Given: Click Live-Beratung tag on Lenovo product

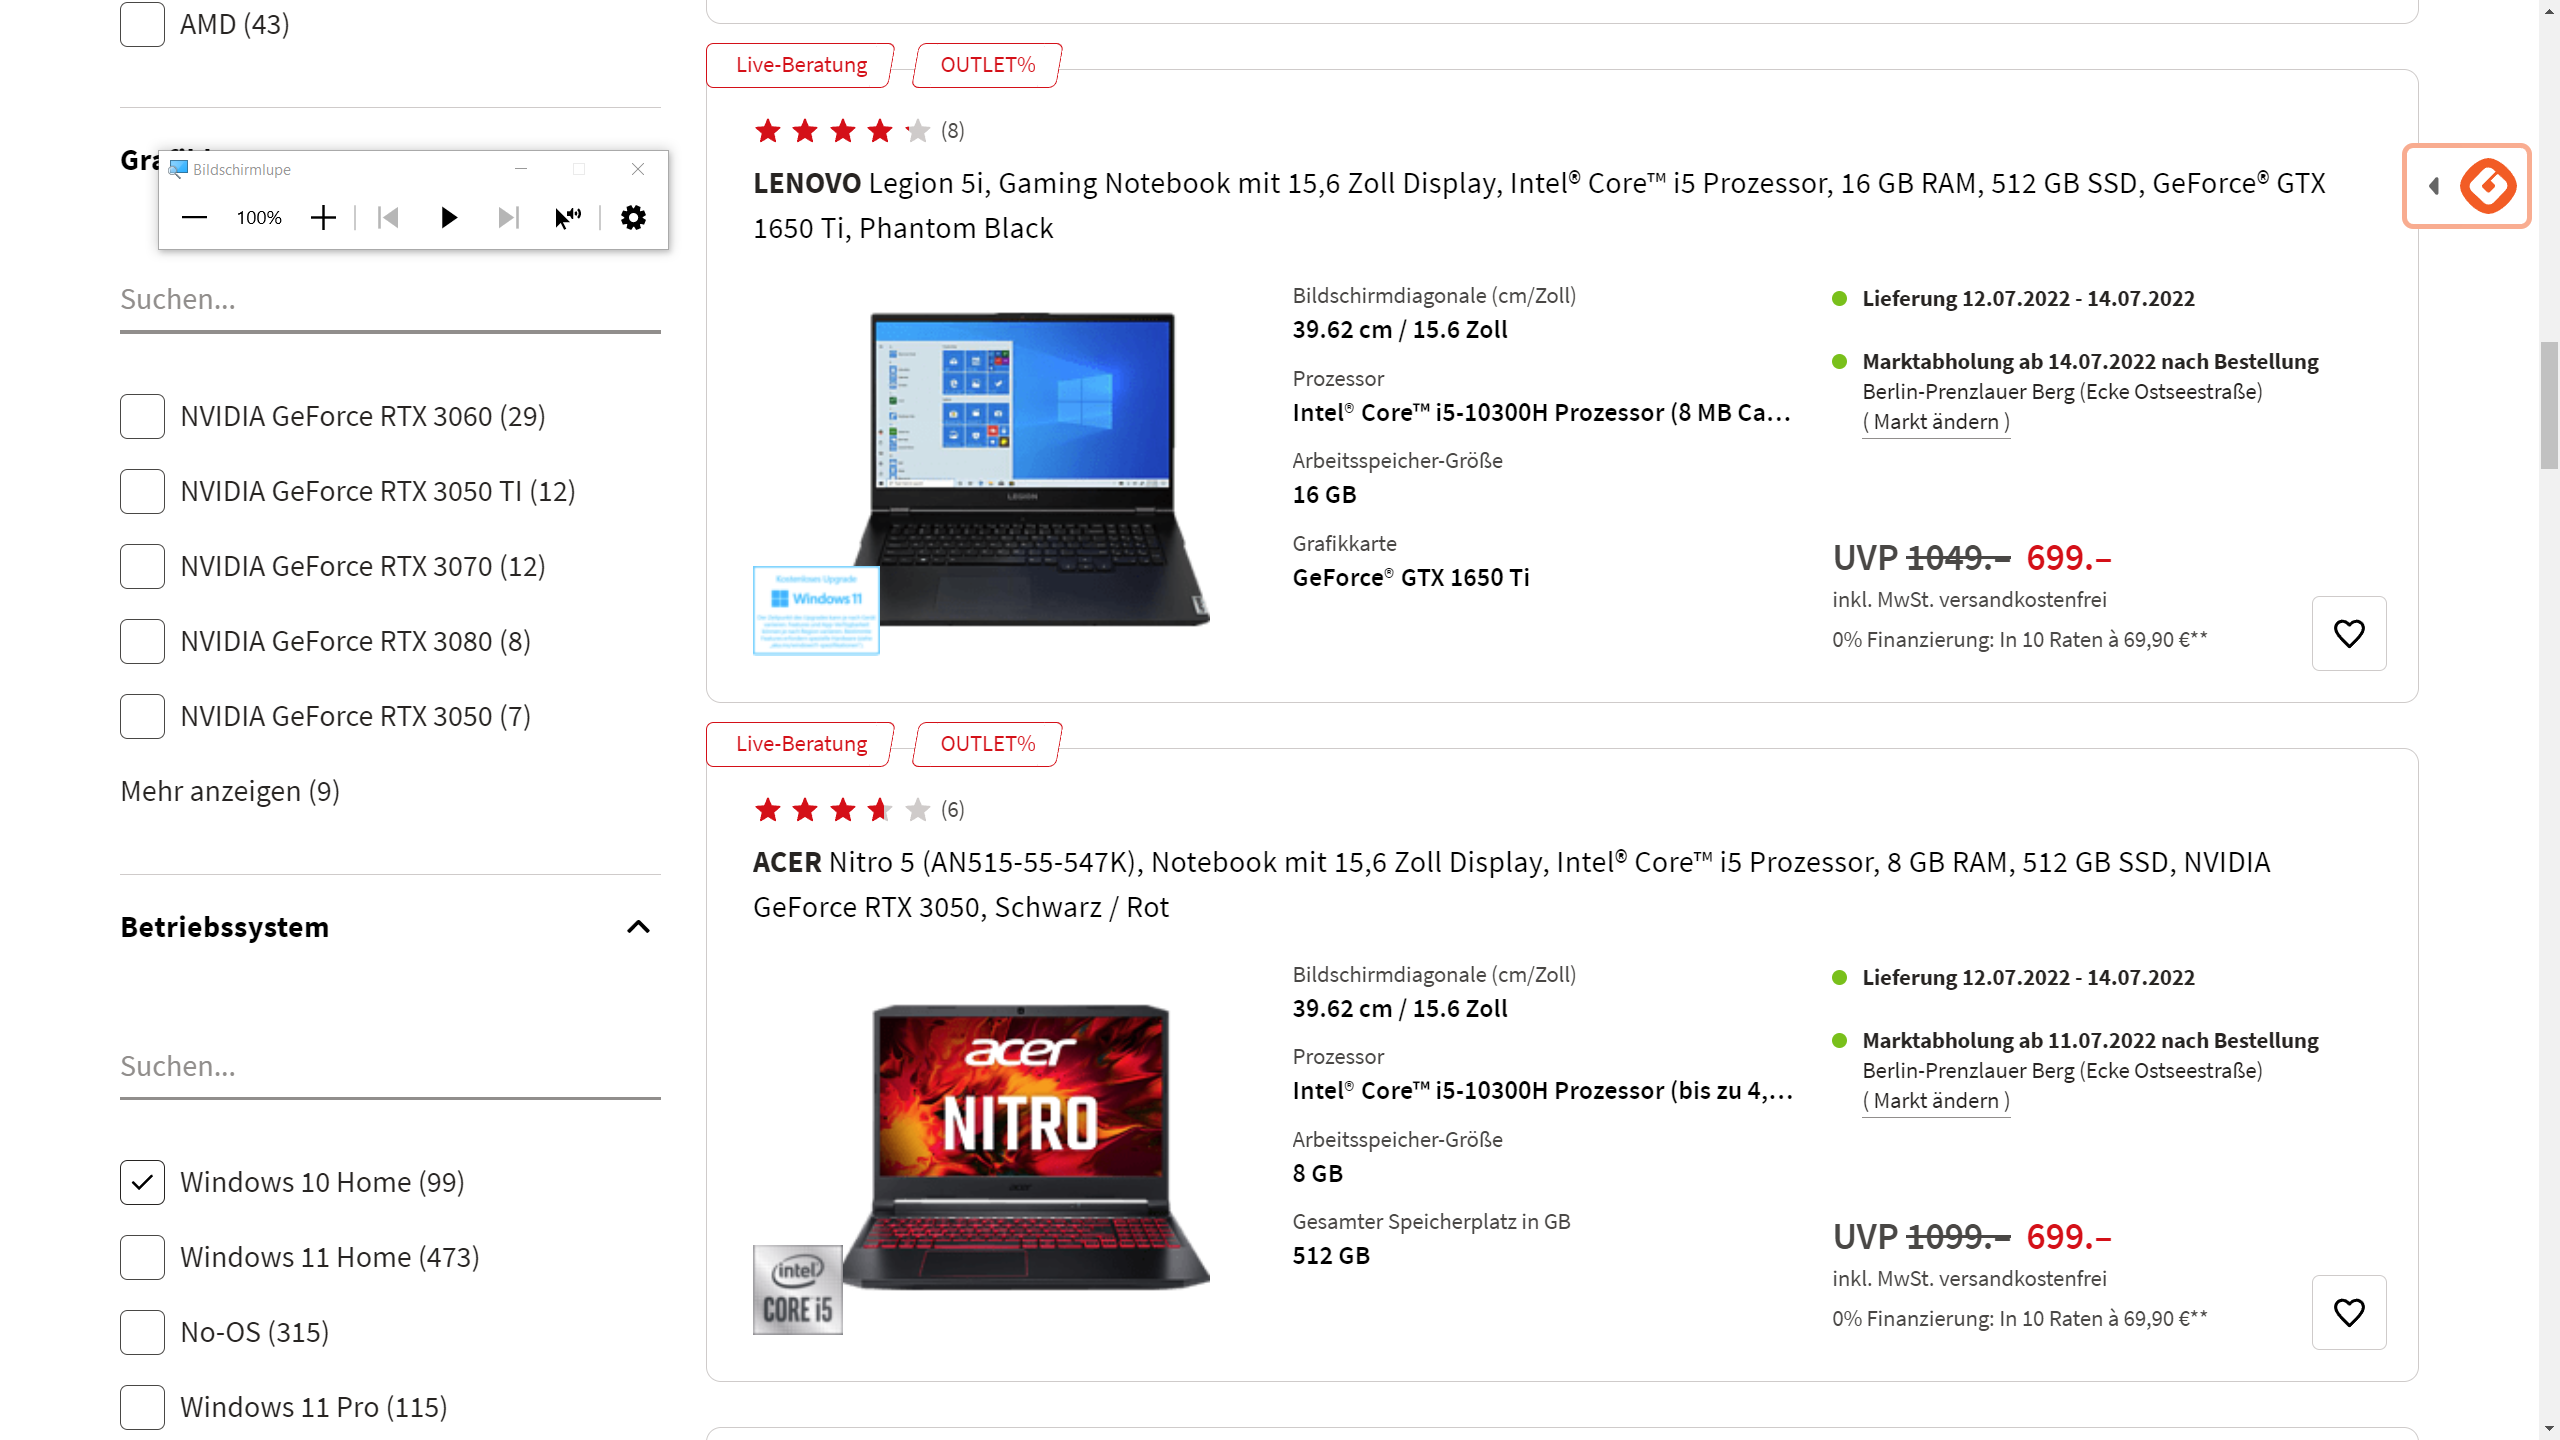Looking at the screenshot, I should (801, 65).
